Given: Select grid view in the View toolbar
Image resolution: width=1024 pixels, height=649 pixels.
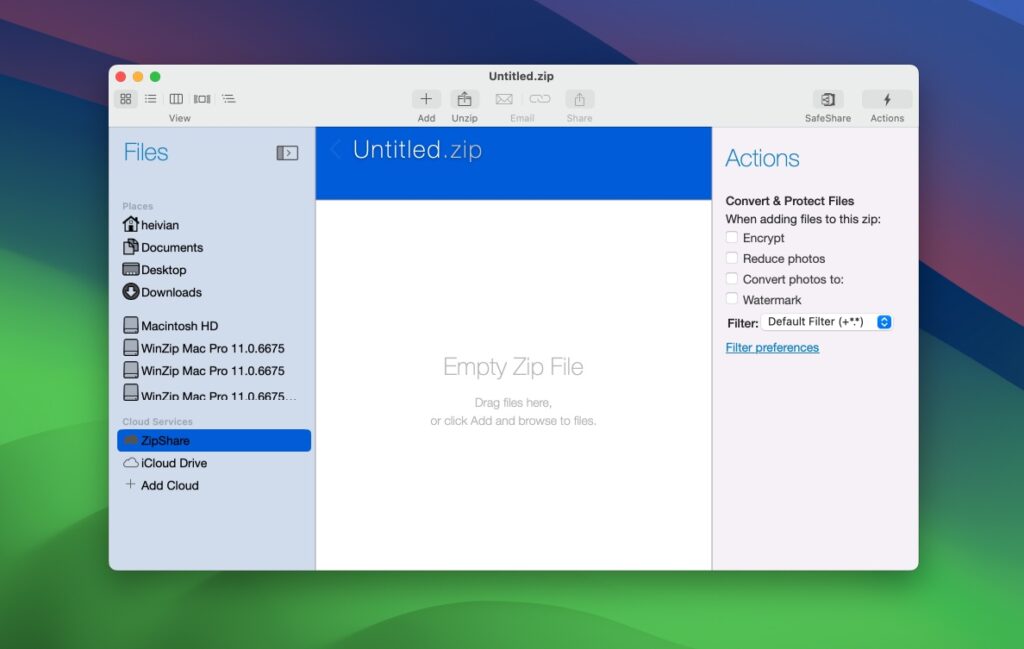Looking at the screenshot, I should [x=126, y=98].
